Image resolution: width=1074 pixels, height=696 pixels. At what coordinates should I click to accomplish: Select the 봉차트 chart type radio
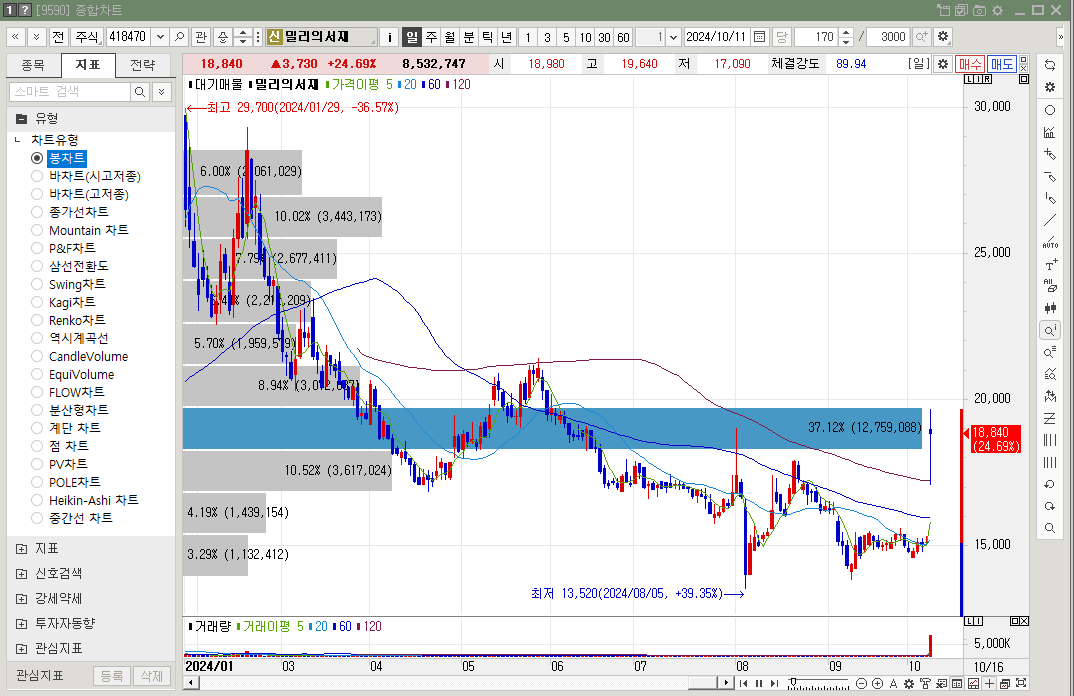[37, 158]
